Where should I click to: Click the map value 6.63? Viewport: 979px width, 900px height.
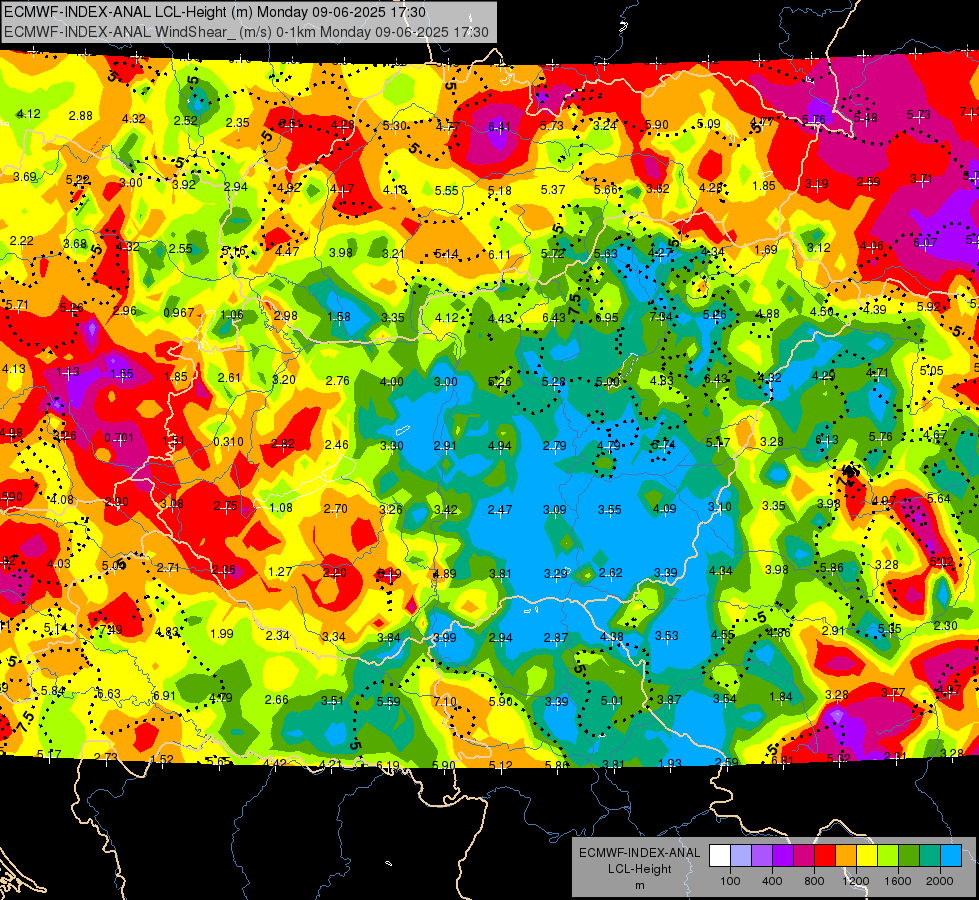[x=109, y=693]
